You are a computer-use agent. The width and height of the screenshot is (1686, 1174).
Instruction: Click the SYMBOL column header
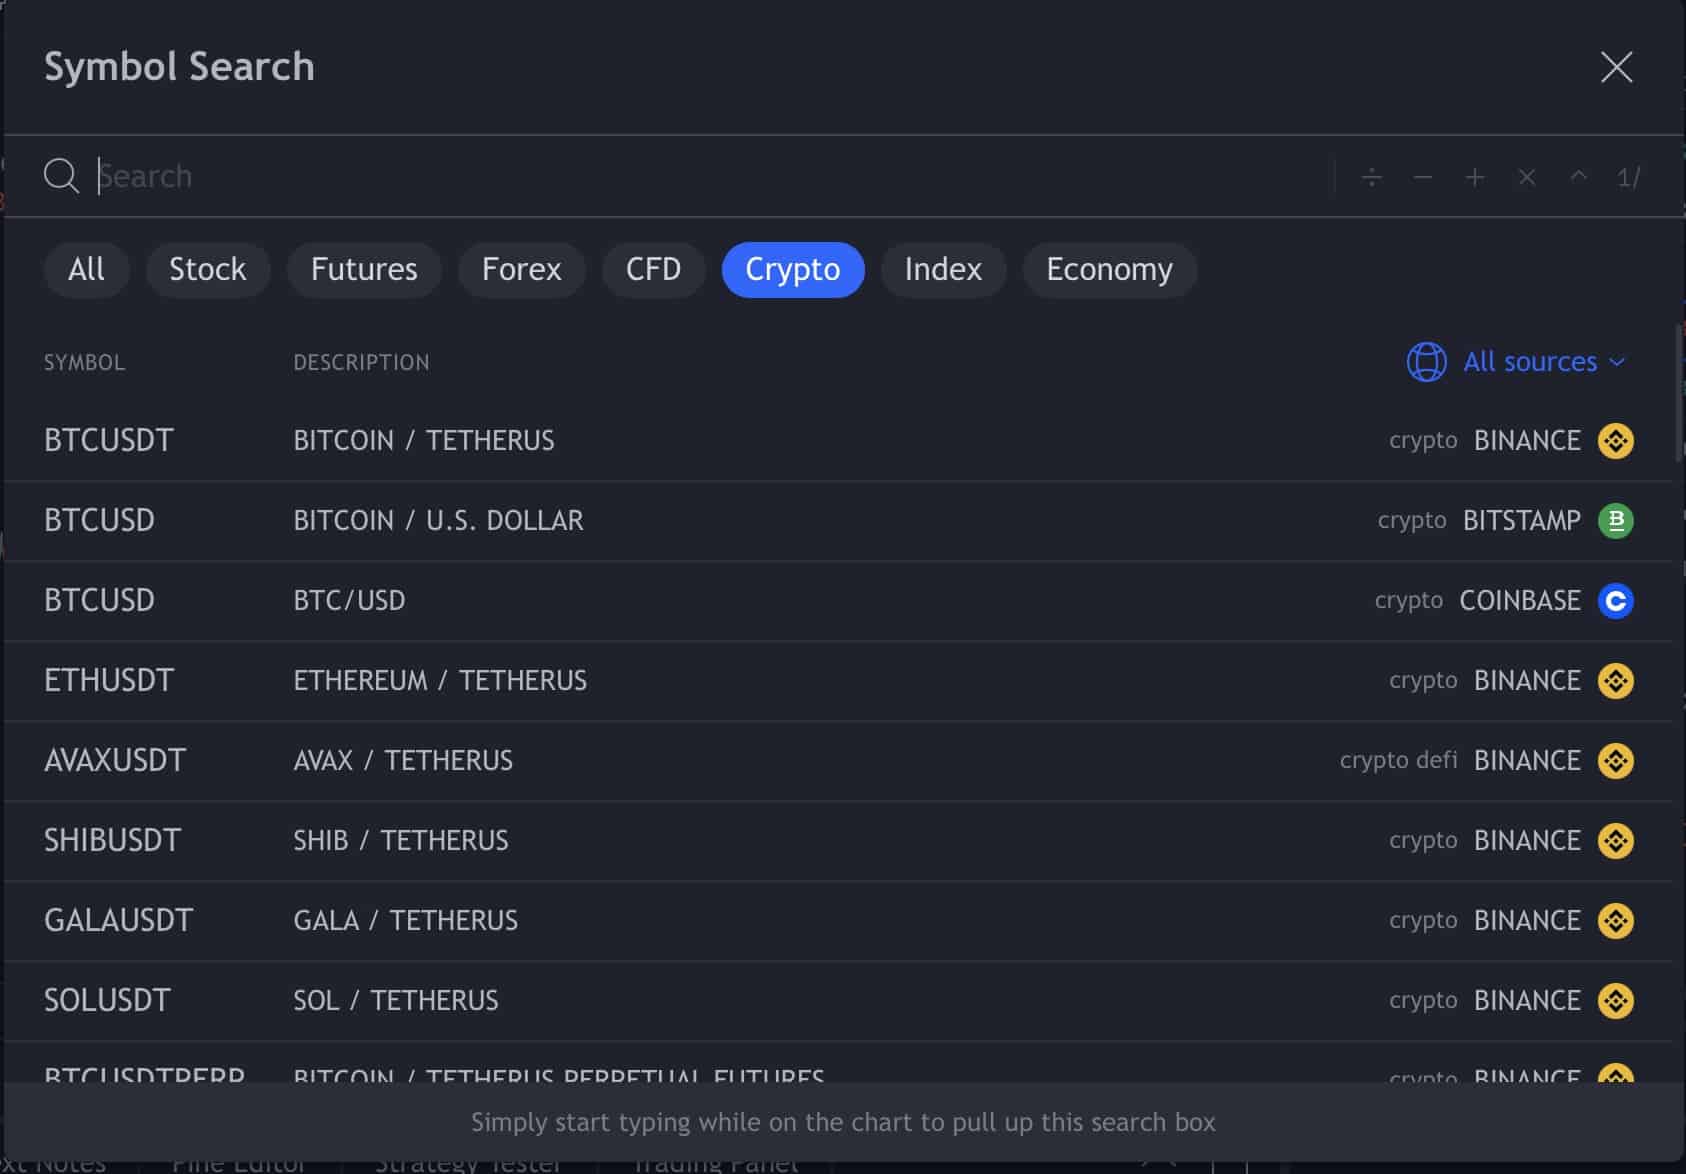tap(84, 362)
